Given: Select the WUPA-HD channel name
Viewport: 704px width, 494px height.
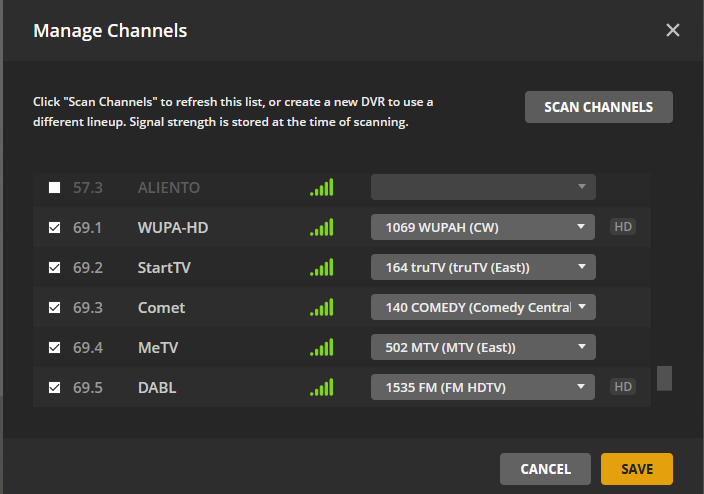Looking at the screenshot, I should [x=173, y=227].
